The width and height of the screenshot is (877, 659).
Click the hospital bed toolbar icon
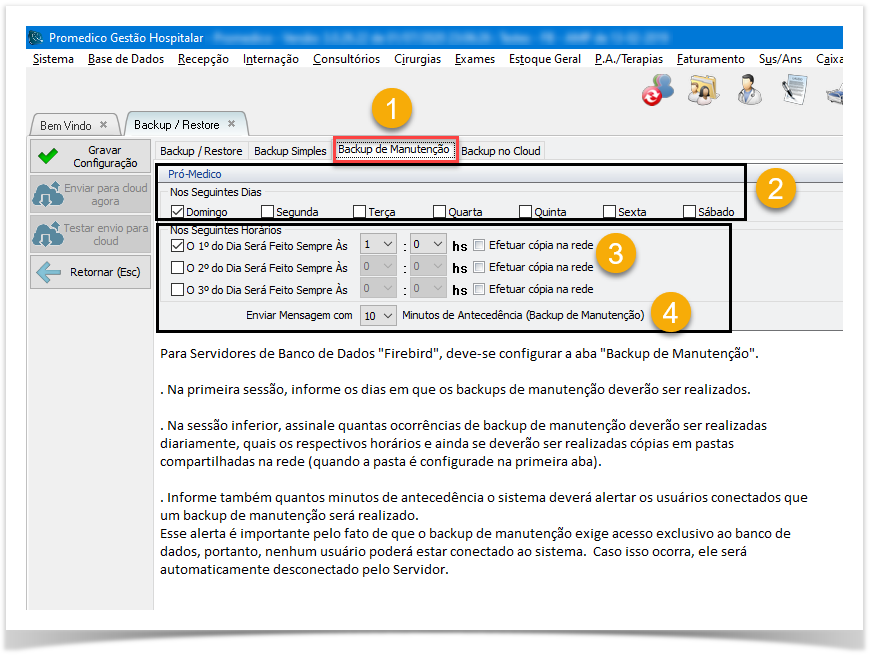[x=834, y=92]
